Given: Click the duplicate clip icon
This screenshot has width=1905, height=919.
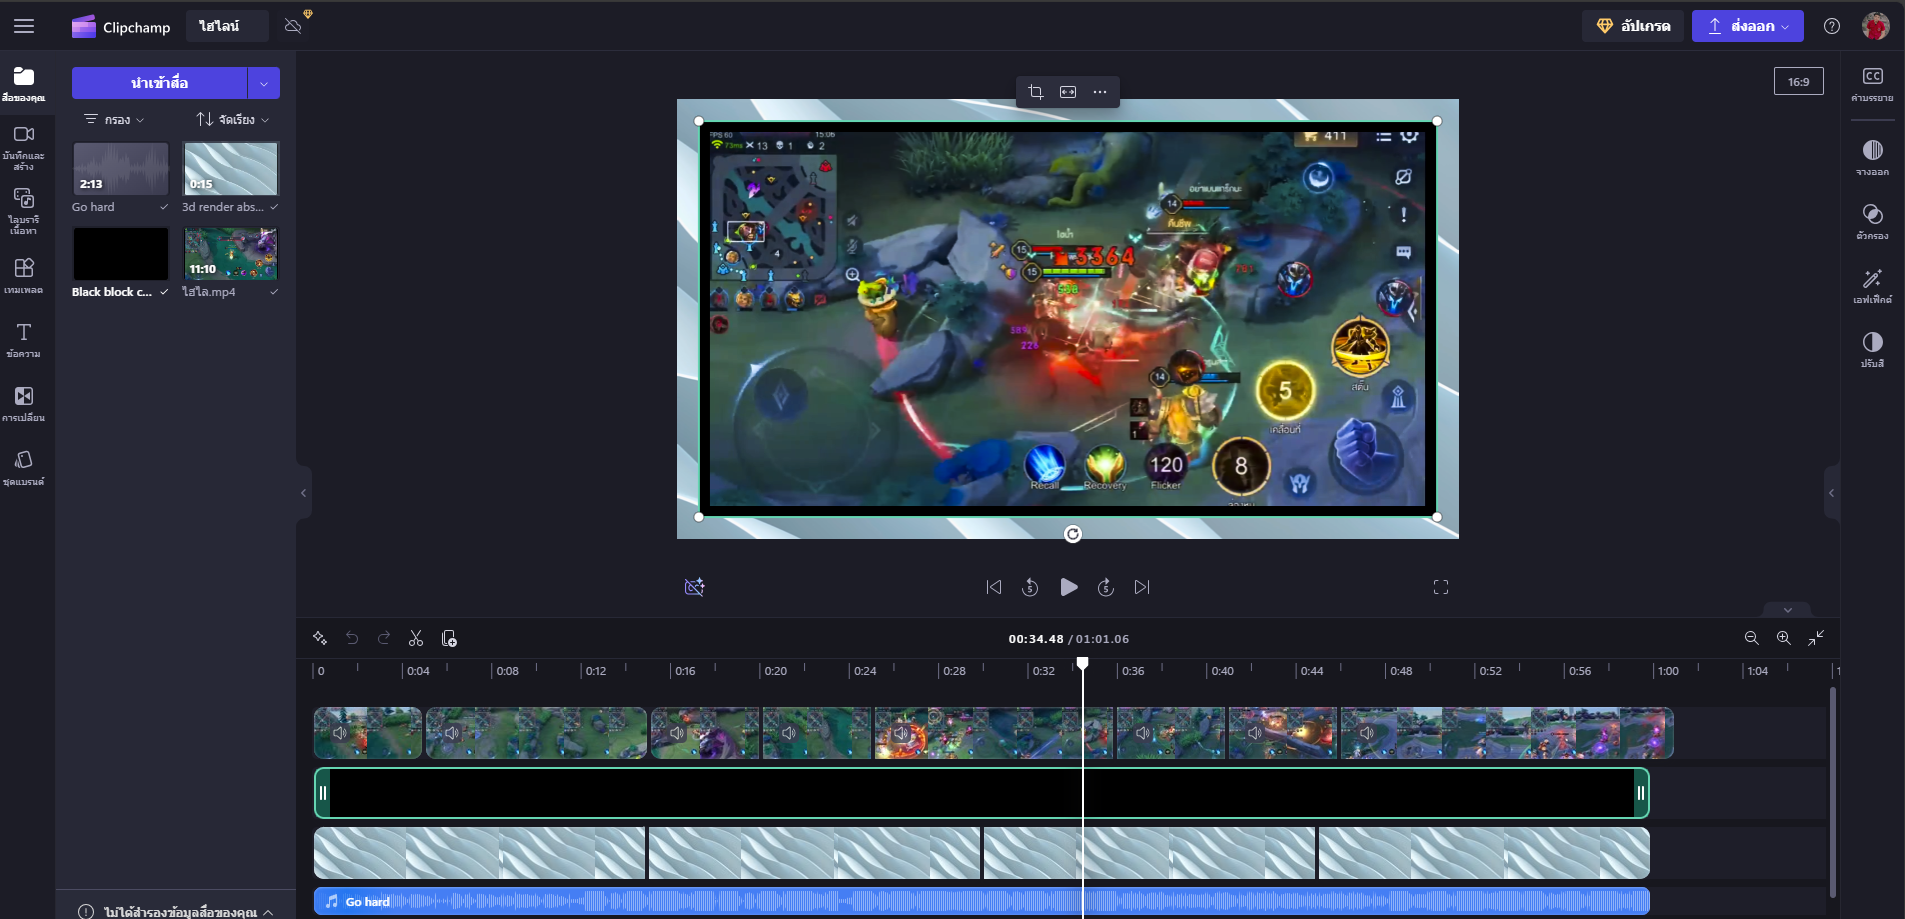Looking at the screenshot, I should [449, 638].
